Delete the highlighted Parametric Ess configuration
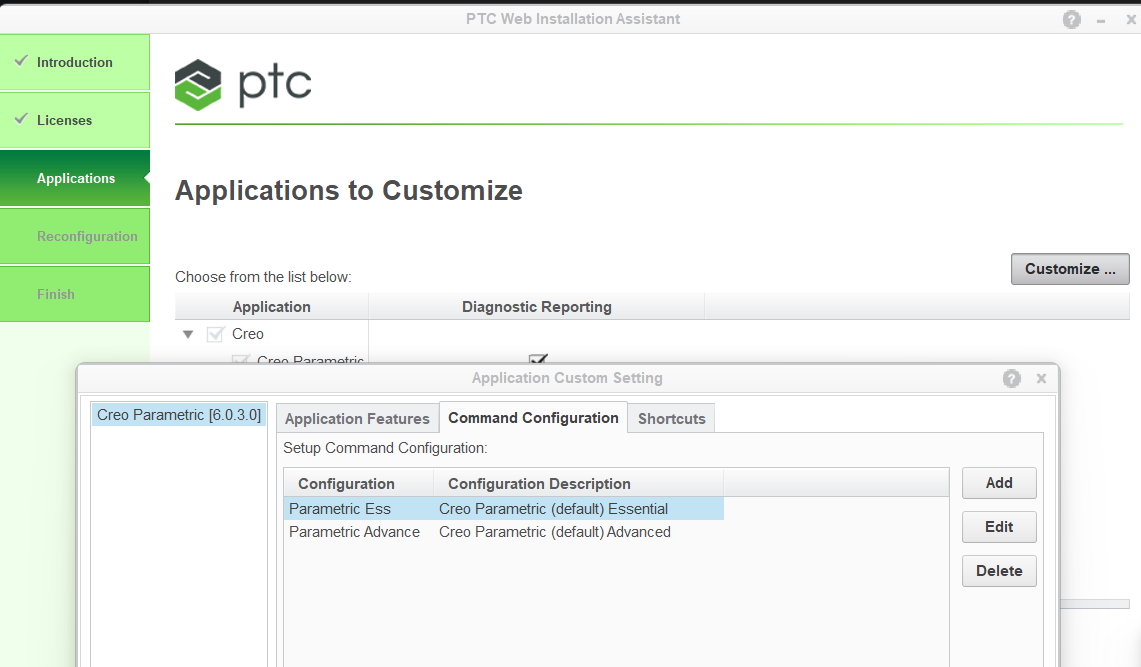Viewport: 1141px width, 667px height. [998, 570]
